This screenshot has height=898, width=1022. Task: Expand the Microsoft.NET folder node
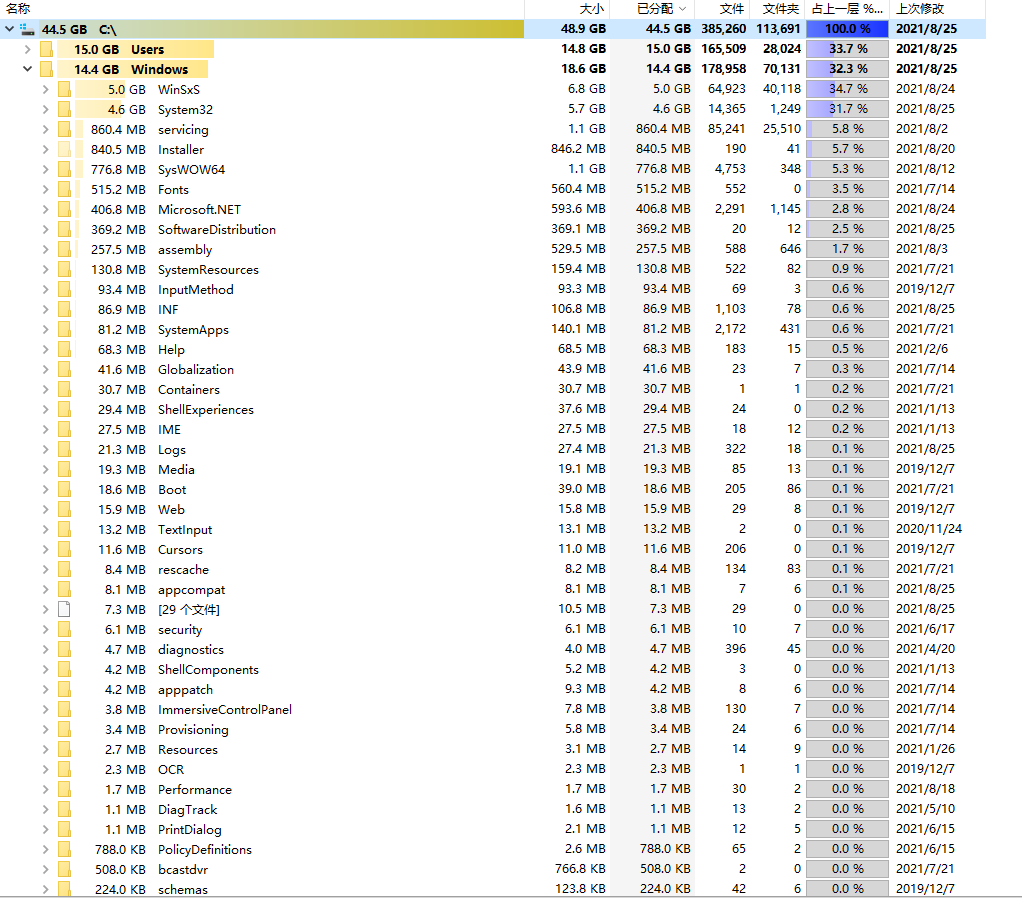[45, 209]
